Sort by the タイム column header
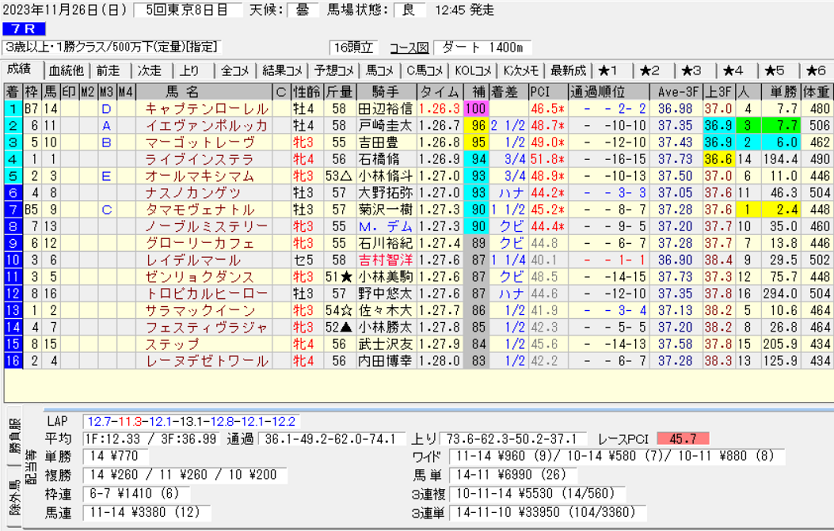The image size is (834, 531). pos(438,91)
